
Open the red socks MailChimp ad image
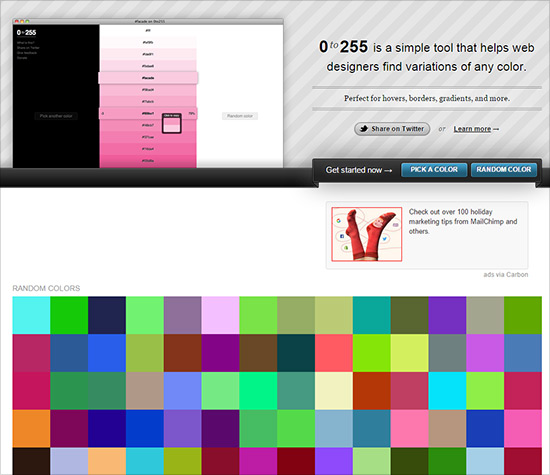[x=367, y=234]
